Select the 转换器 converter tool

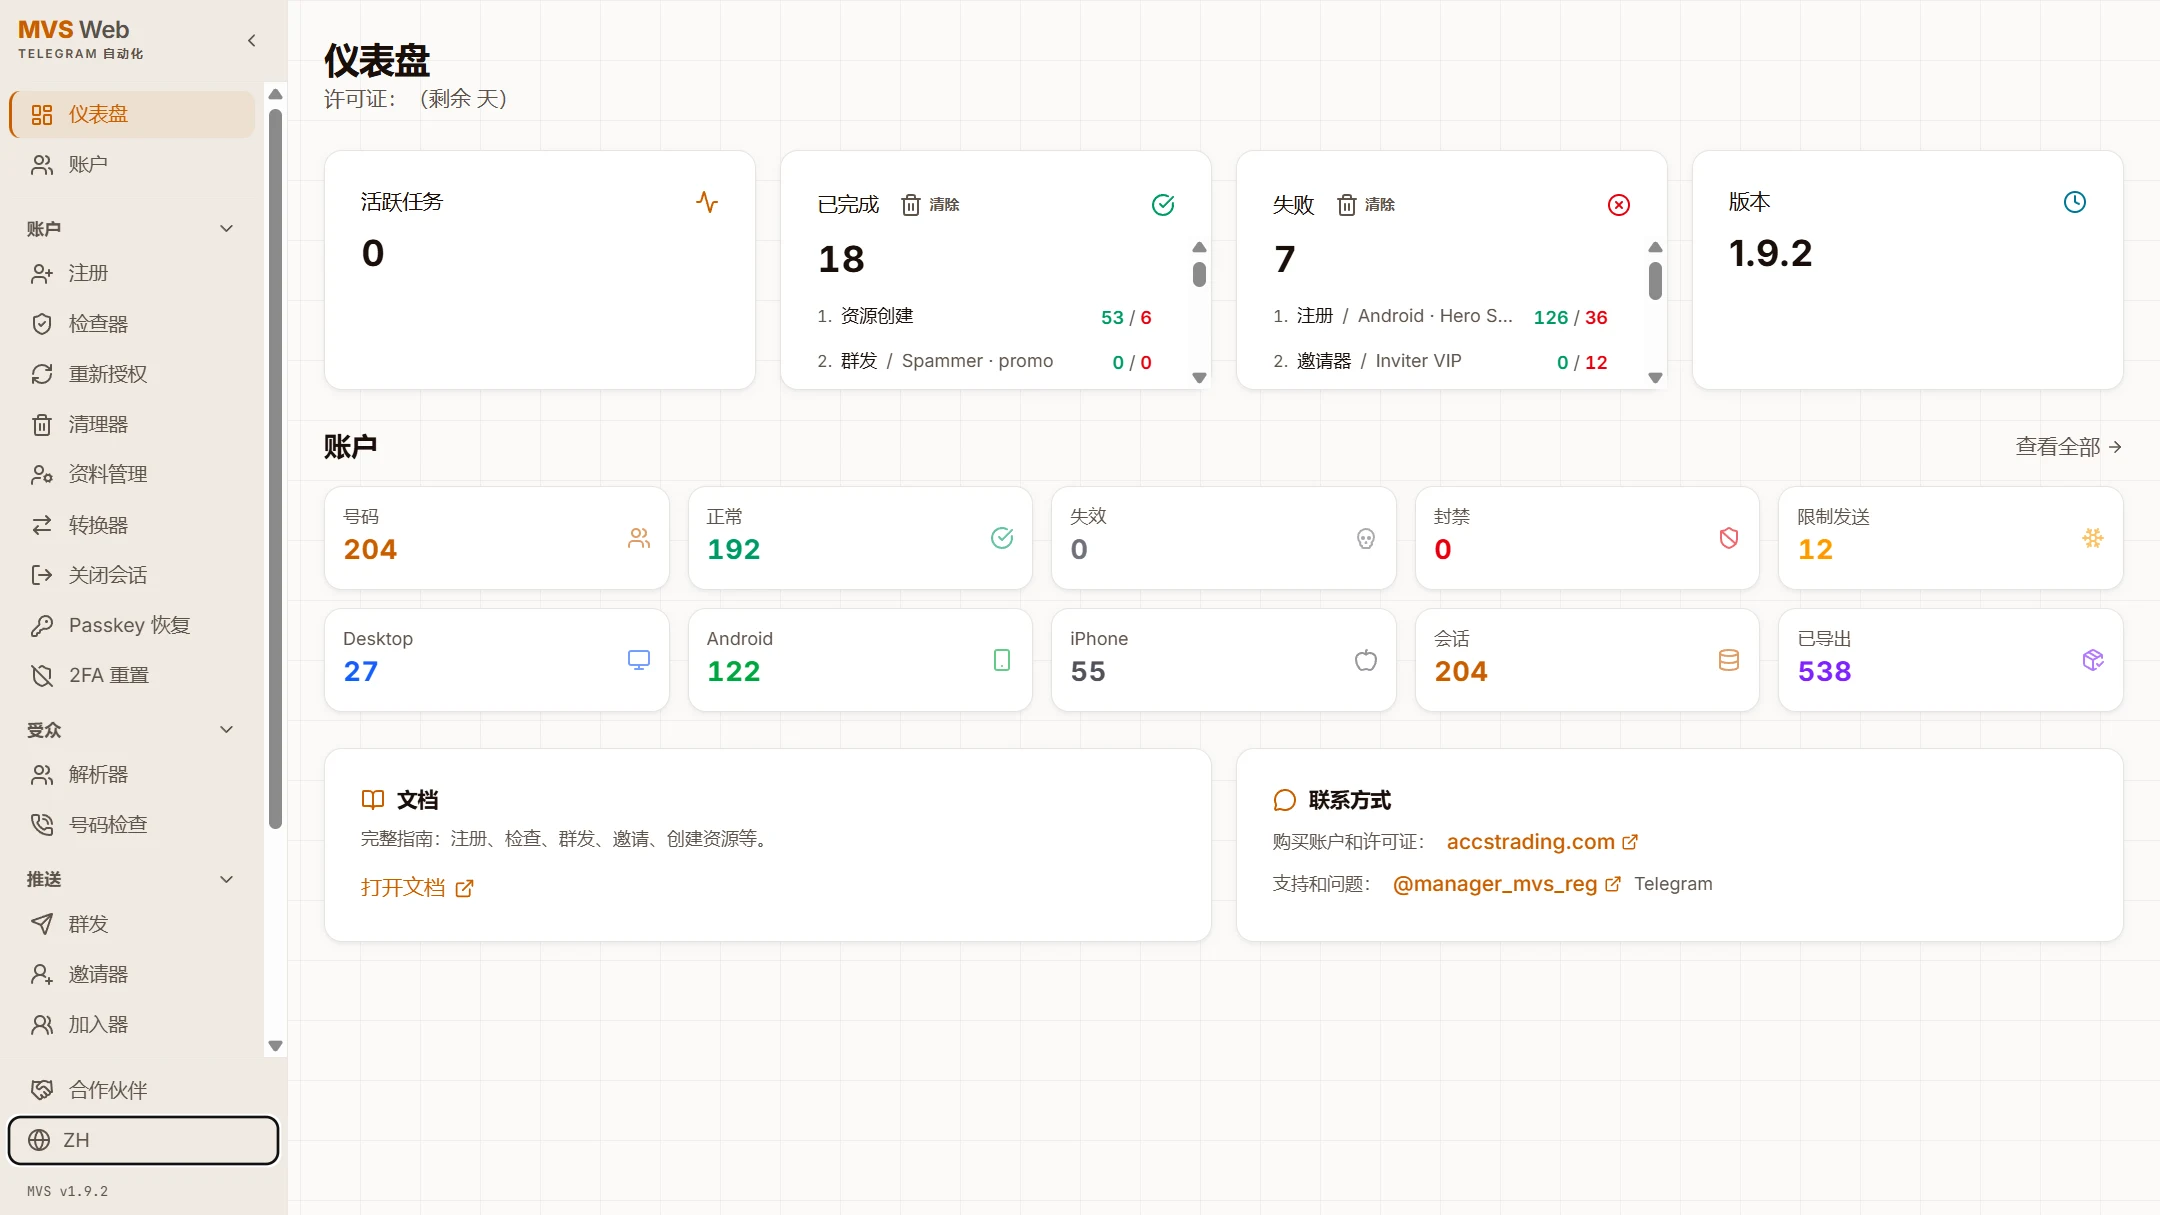[x=98, y=524]
